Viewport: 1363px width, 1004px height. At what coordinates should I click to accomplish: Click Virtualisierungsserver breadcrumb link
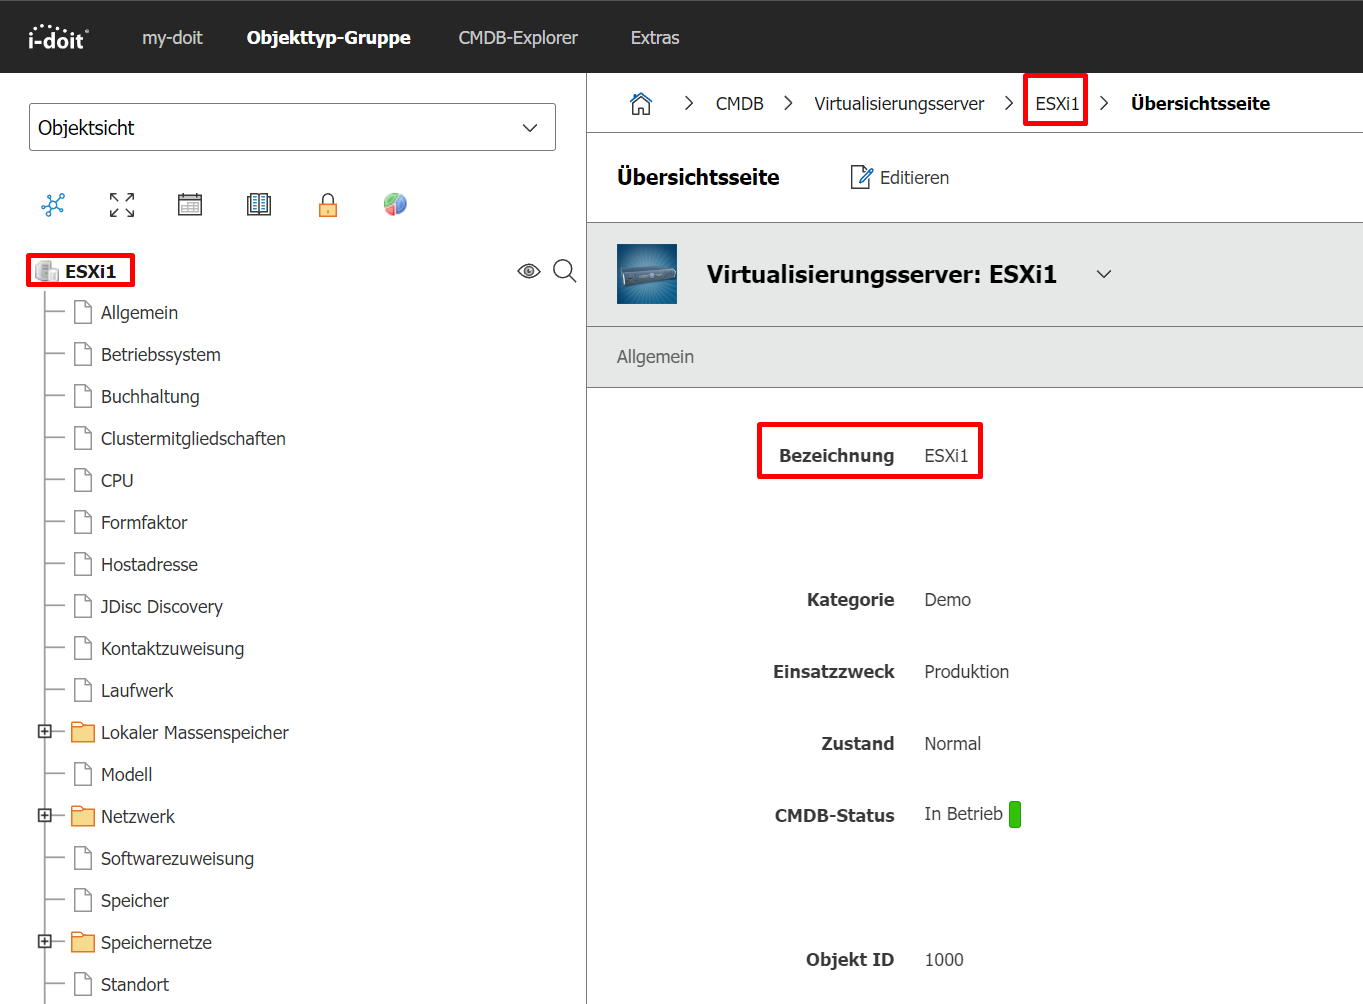coord(899,104)
